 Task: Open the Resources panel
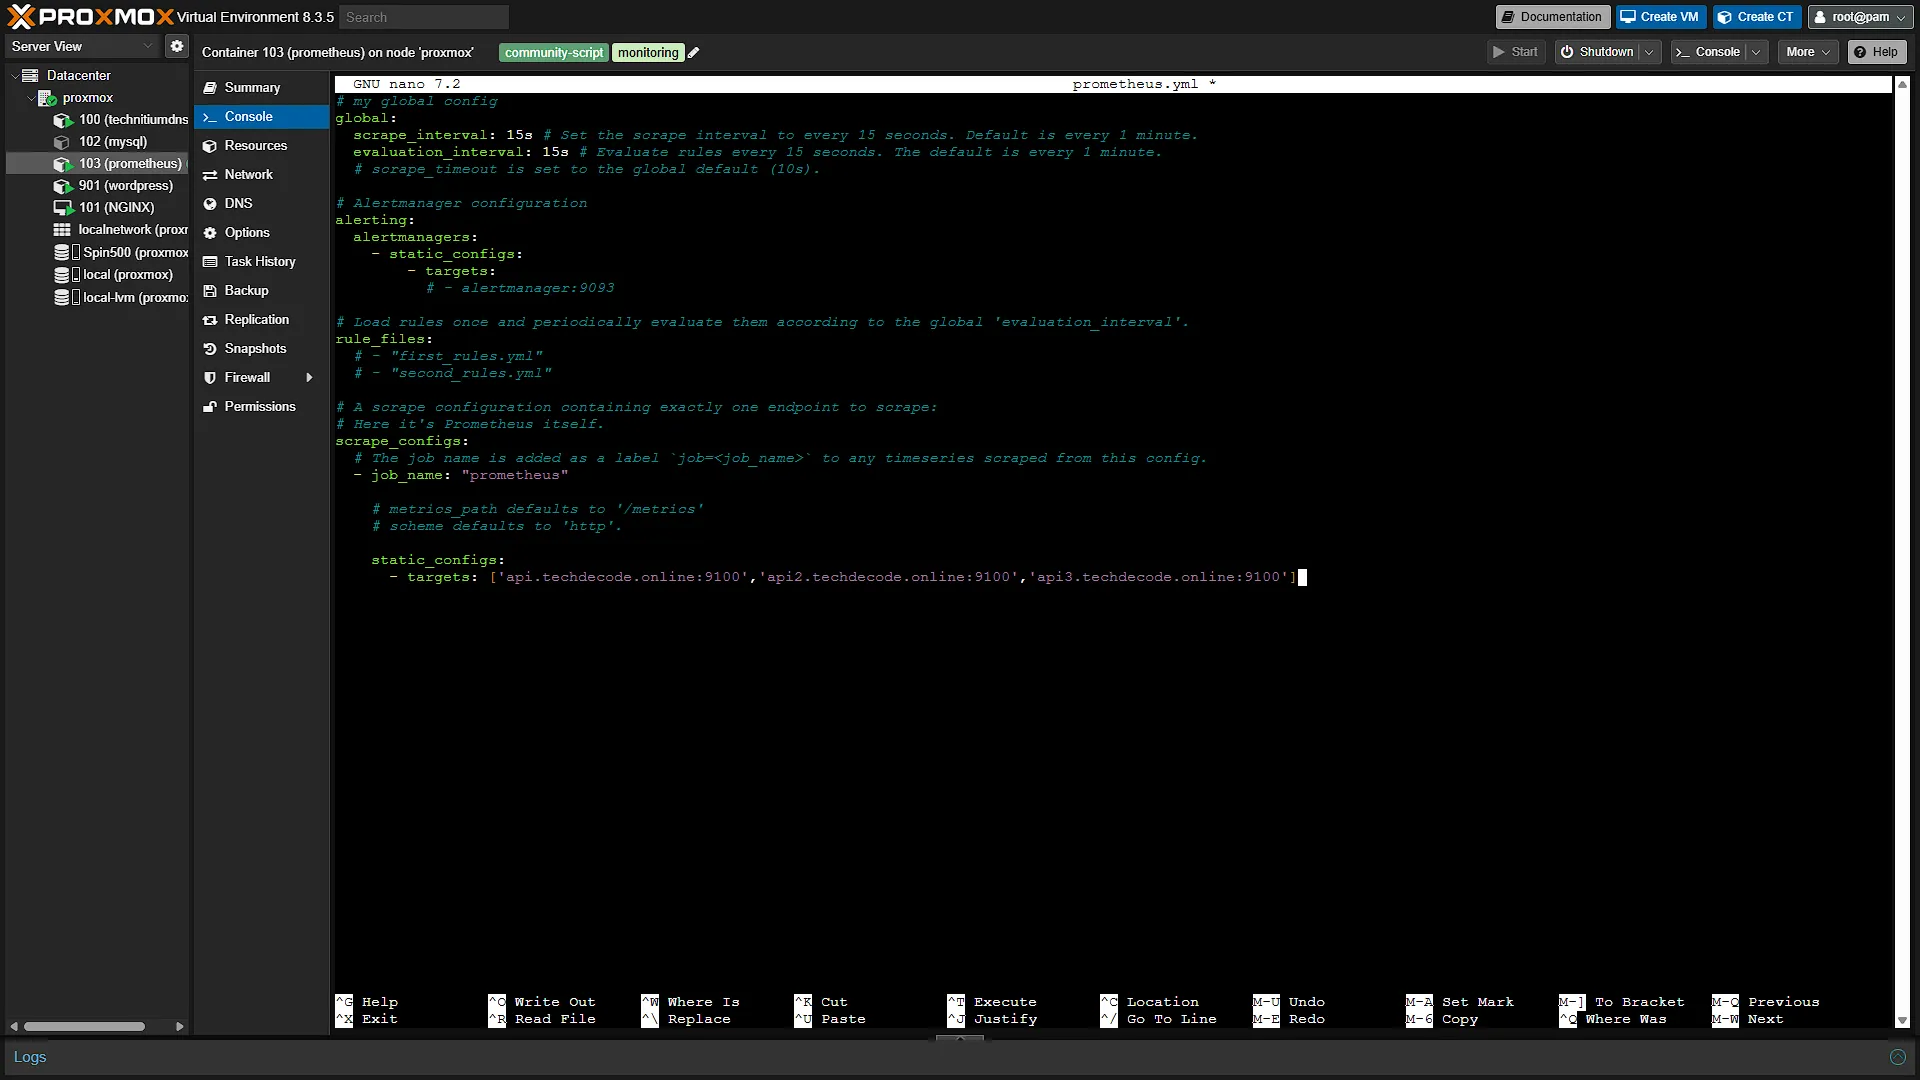[261, 146]
